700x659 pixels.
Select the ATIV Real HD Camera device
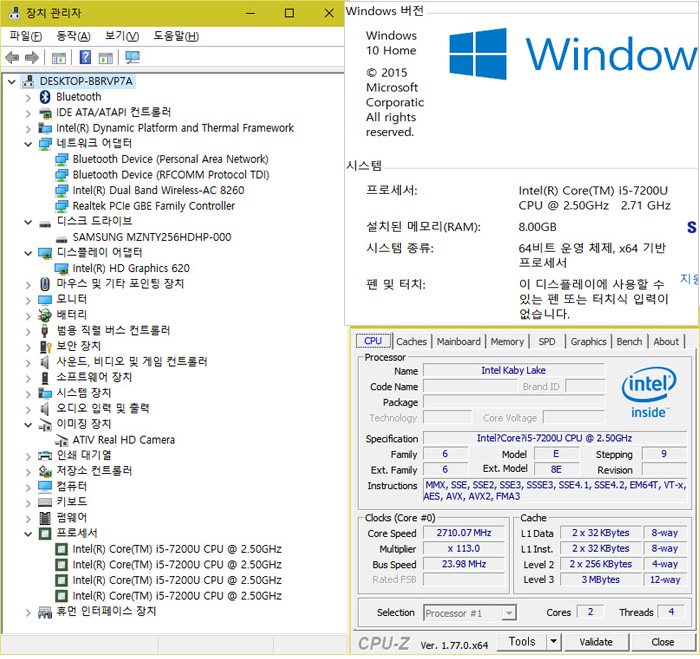coord(123,440)
